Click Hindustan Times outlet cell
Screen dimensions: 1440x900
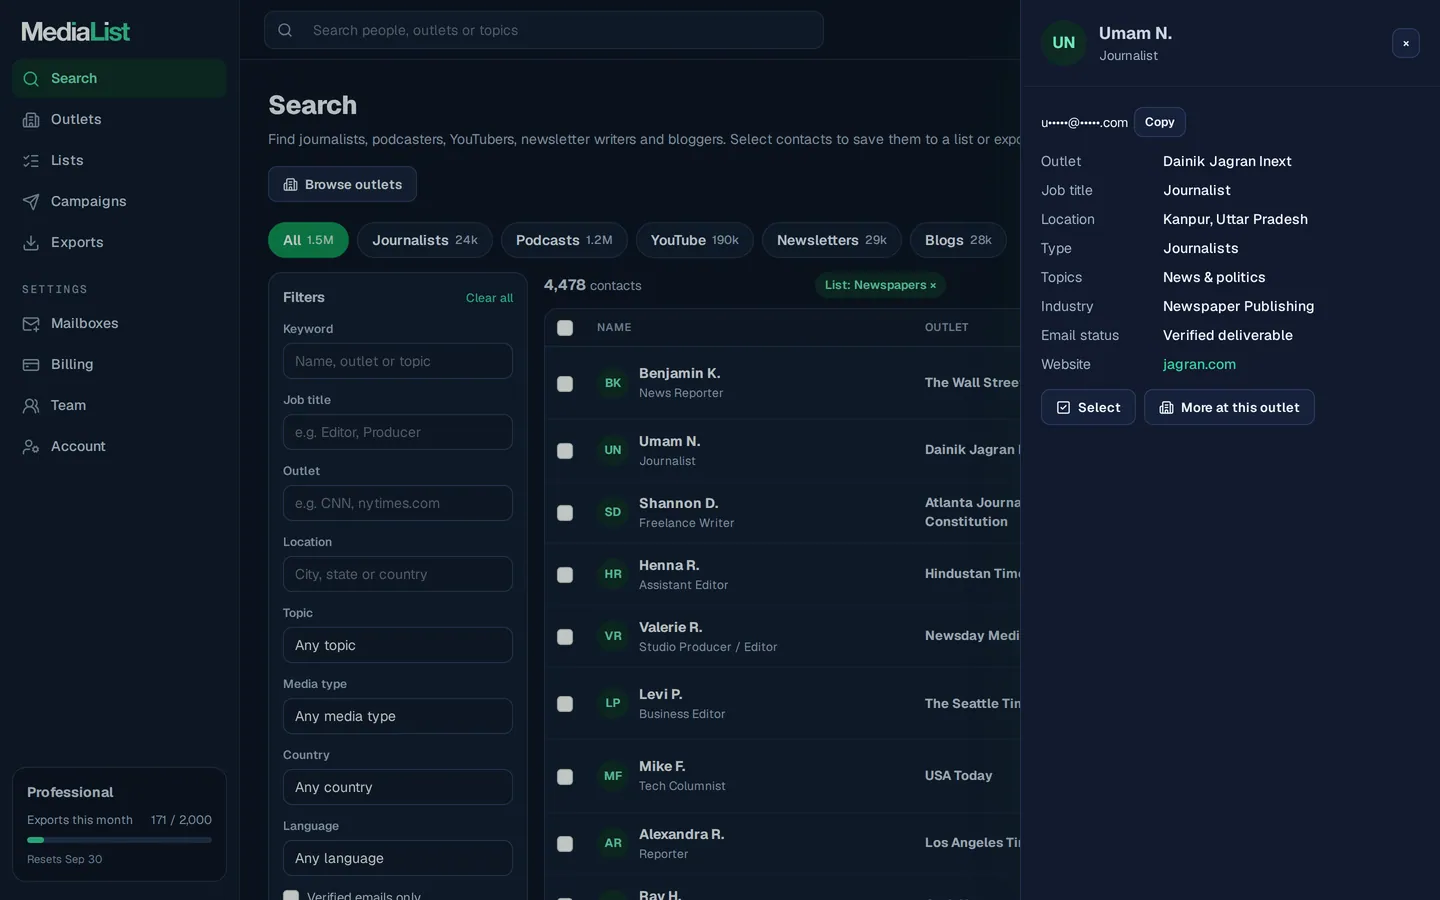(x=972, y=574)
